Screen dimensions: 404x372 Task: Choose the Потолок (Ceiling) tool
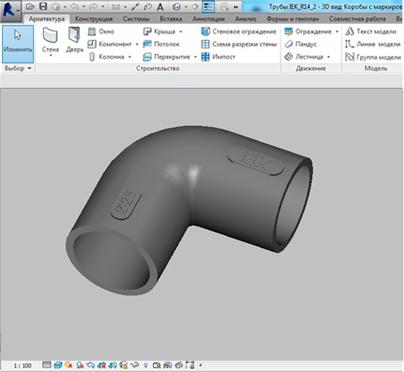click(161, 44)
